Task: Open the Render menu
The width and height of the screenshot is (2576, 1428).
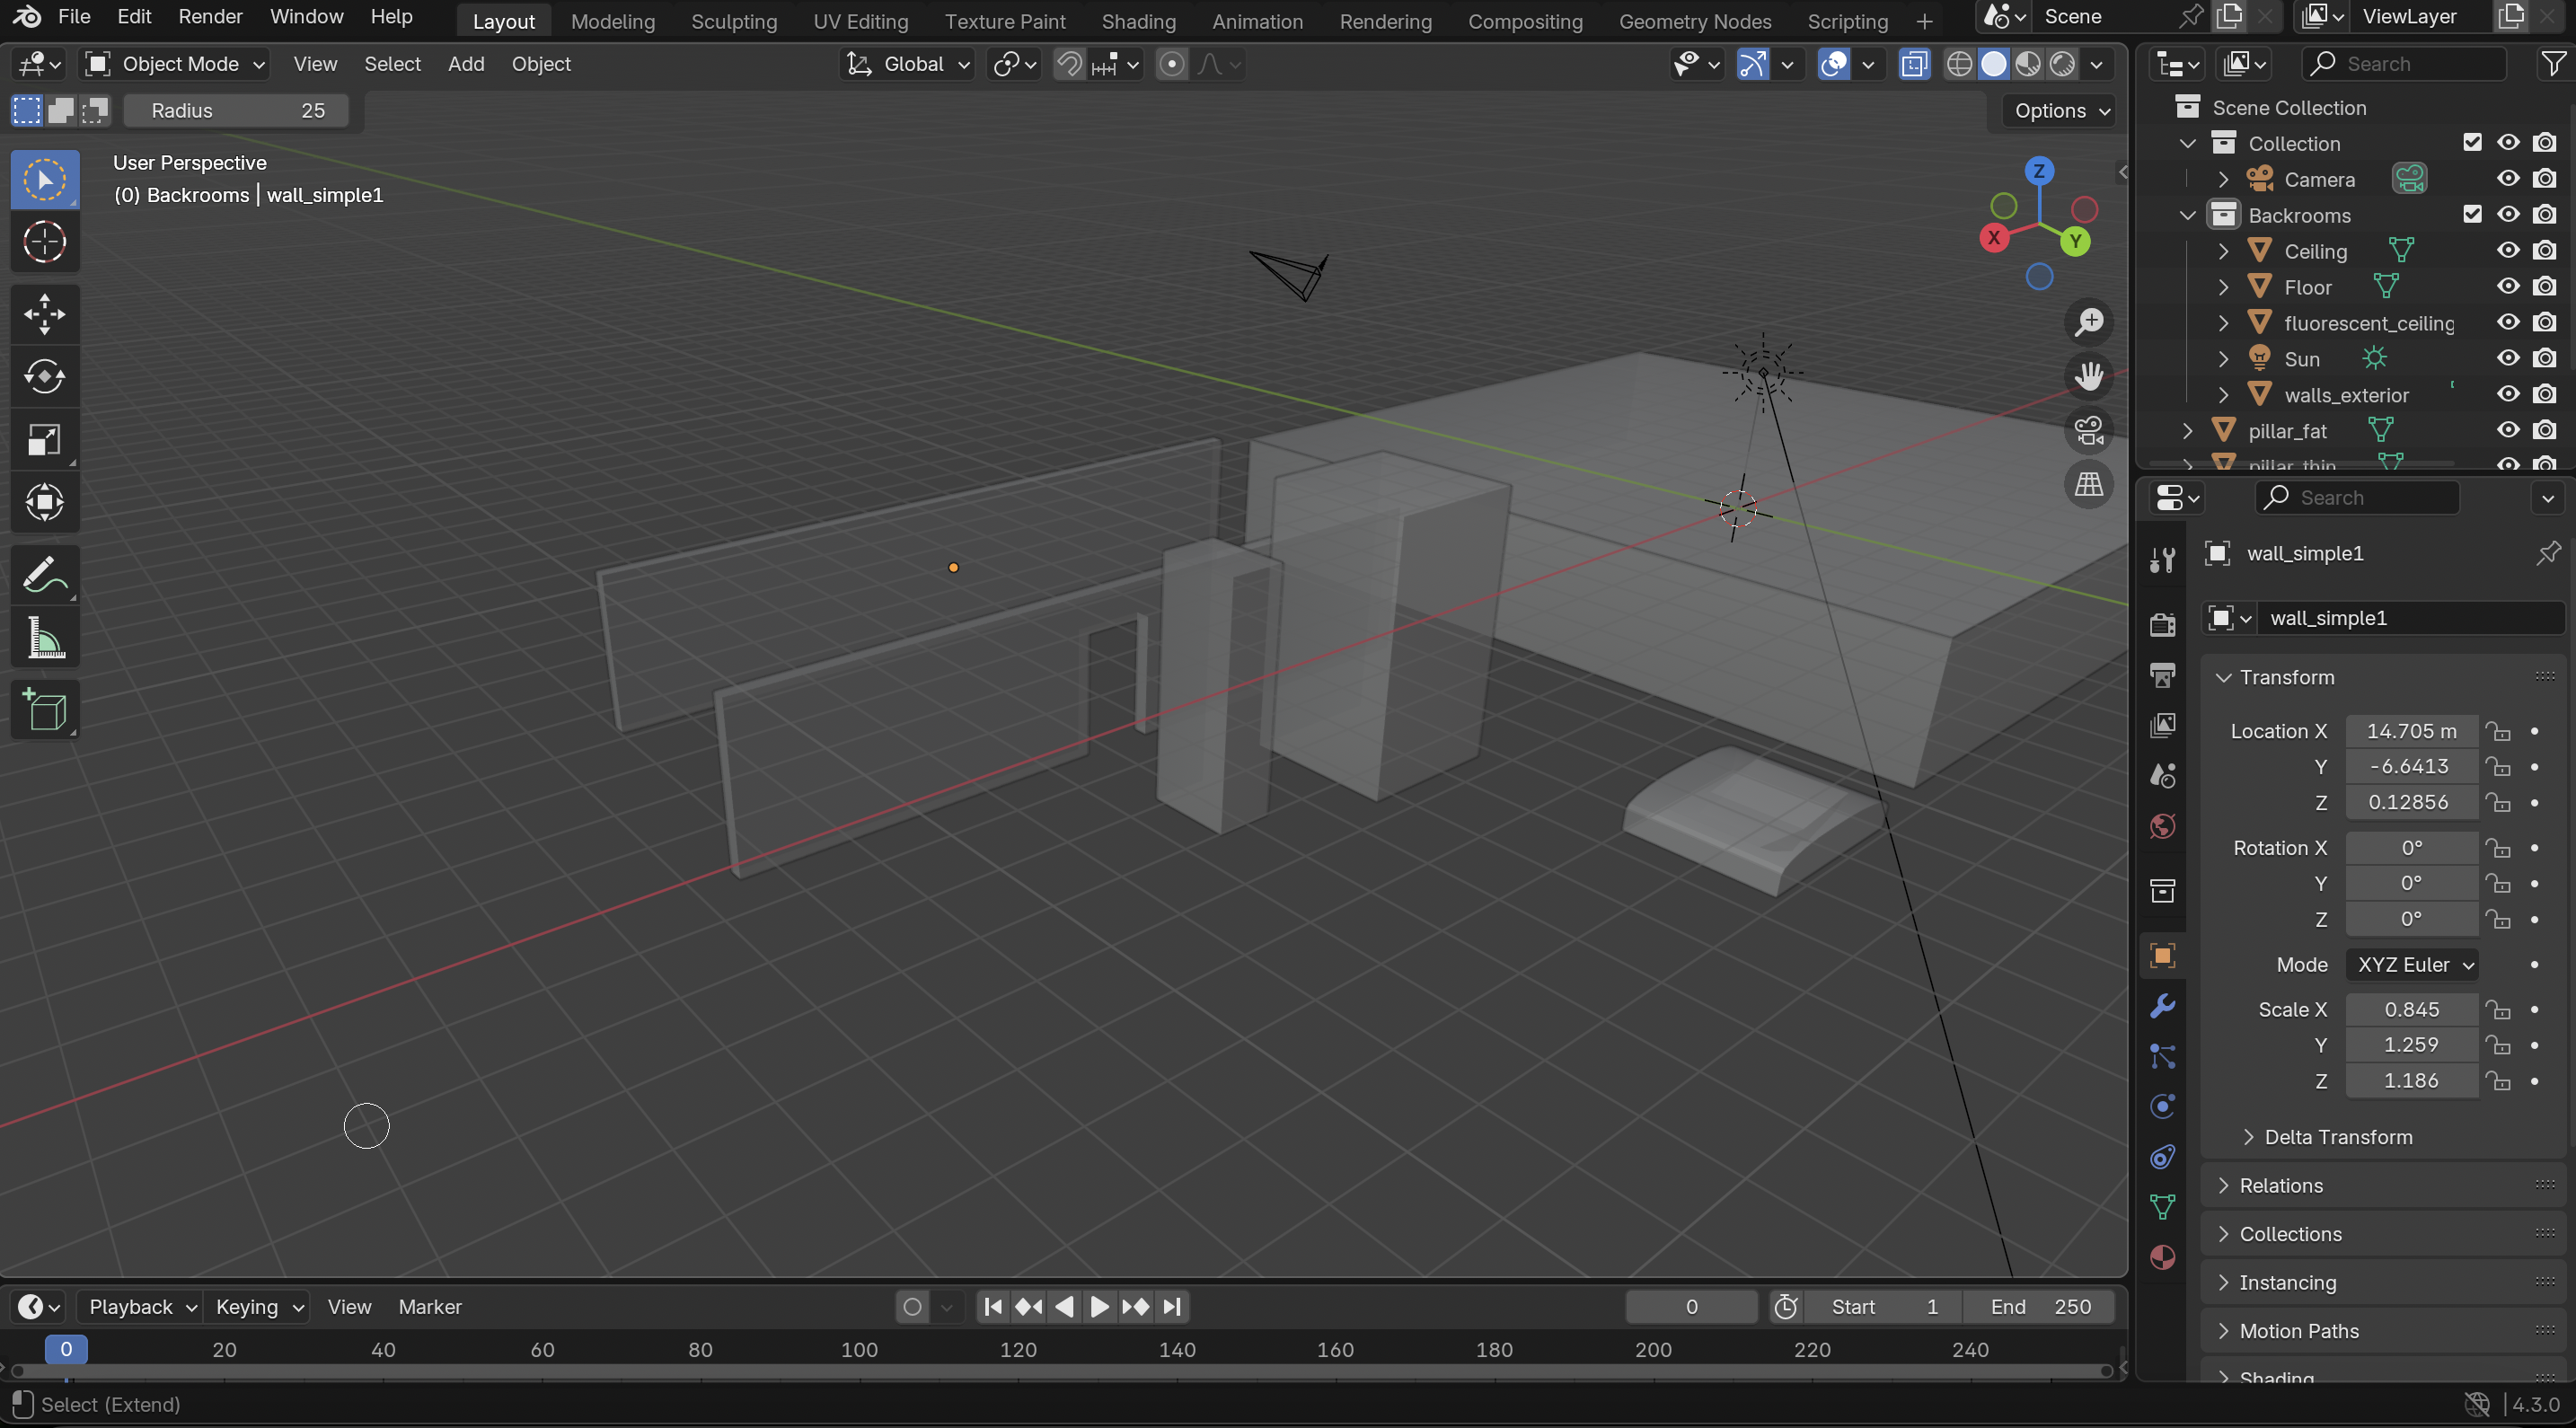Action: [210, 16]
